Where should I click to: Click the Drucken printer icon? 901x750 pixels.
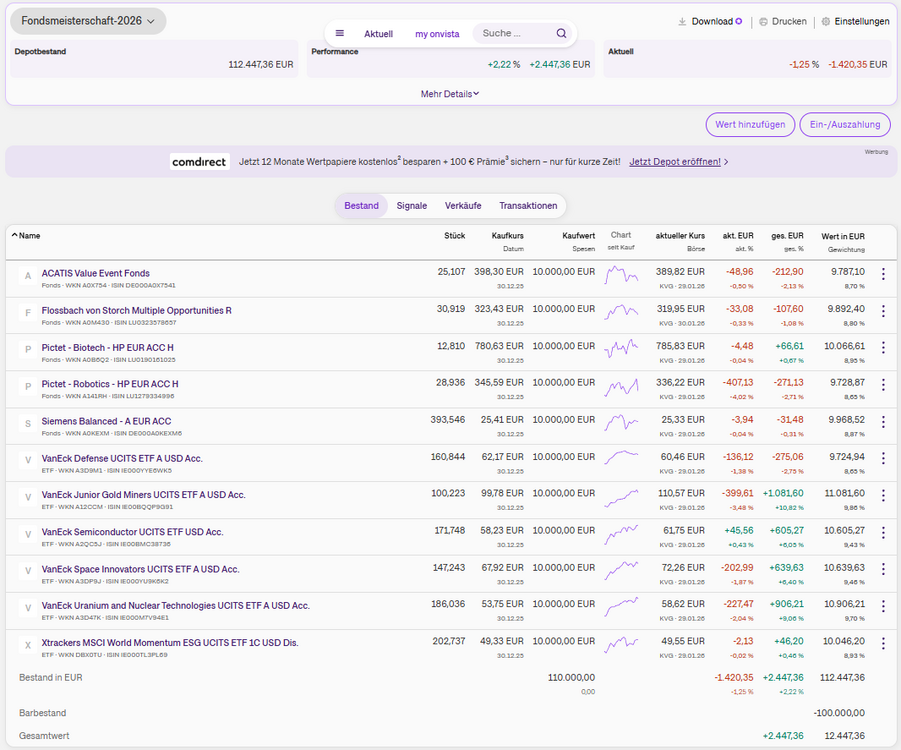[763, 21]
